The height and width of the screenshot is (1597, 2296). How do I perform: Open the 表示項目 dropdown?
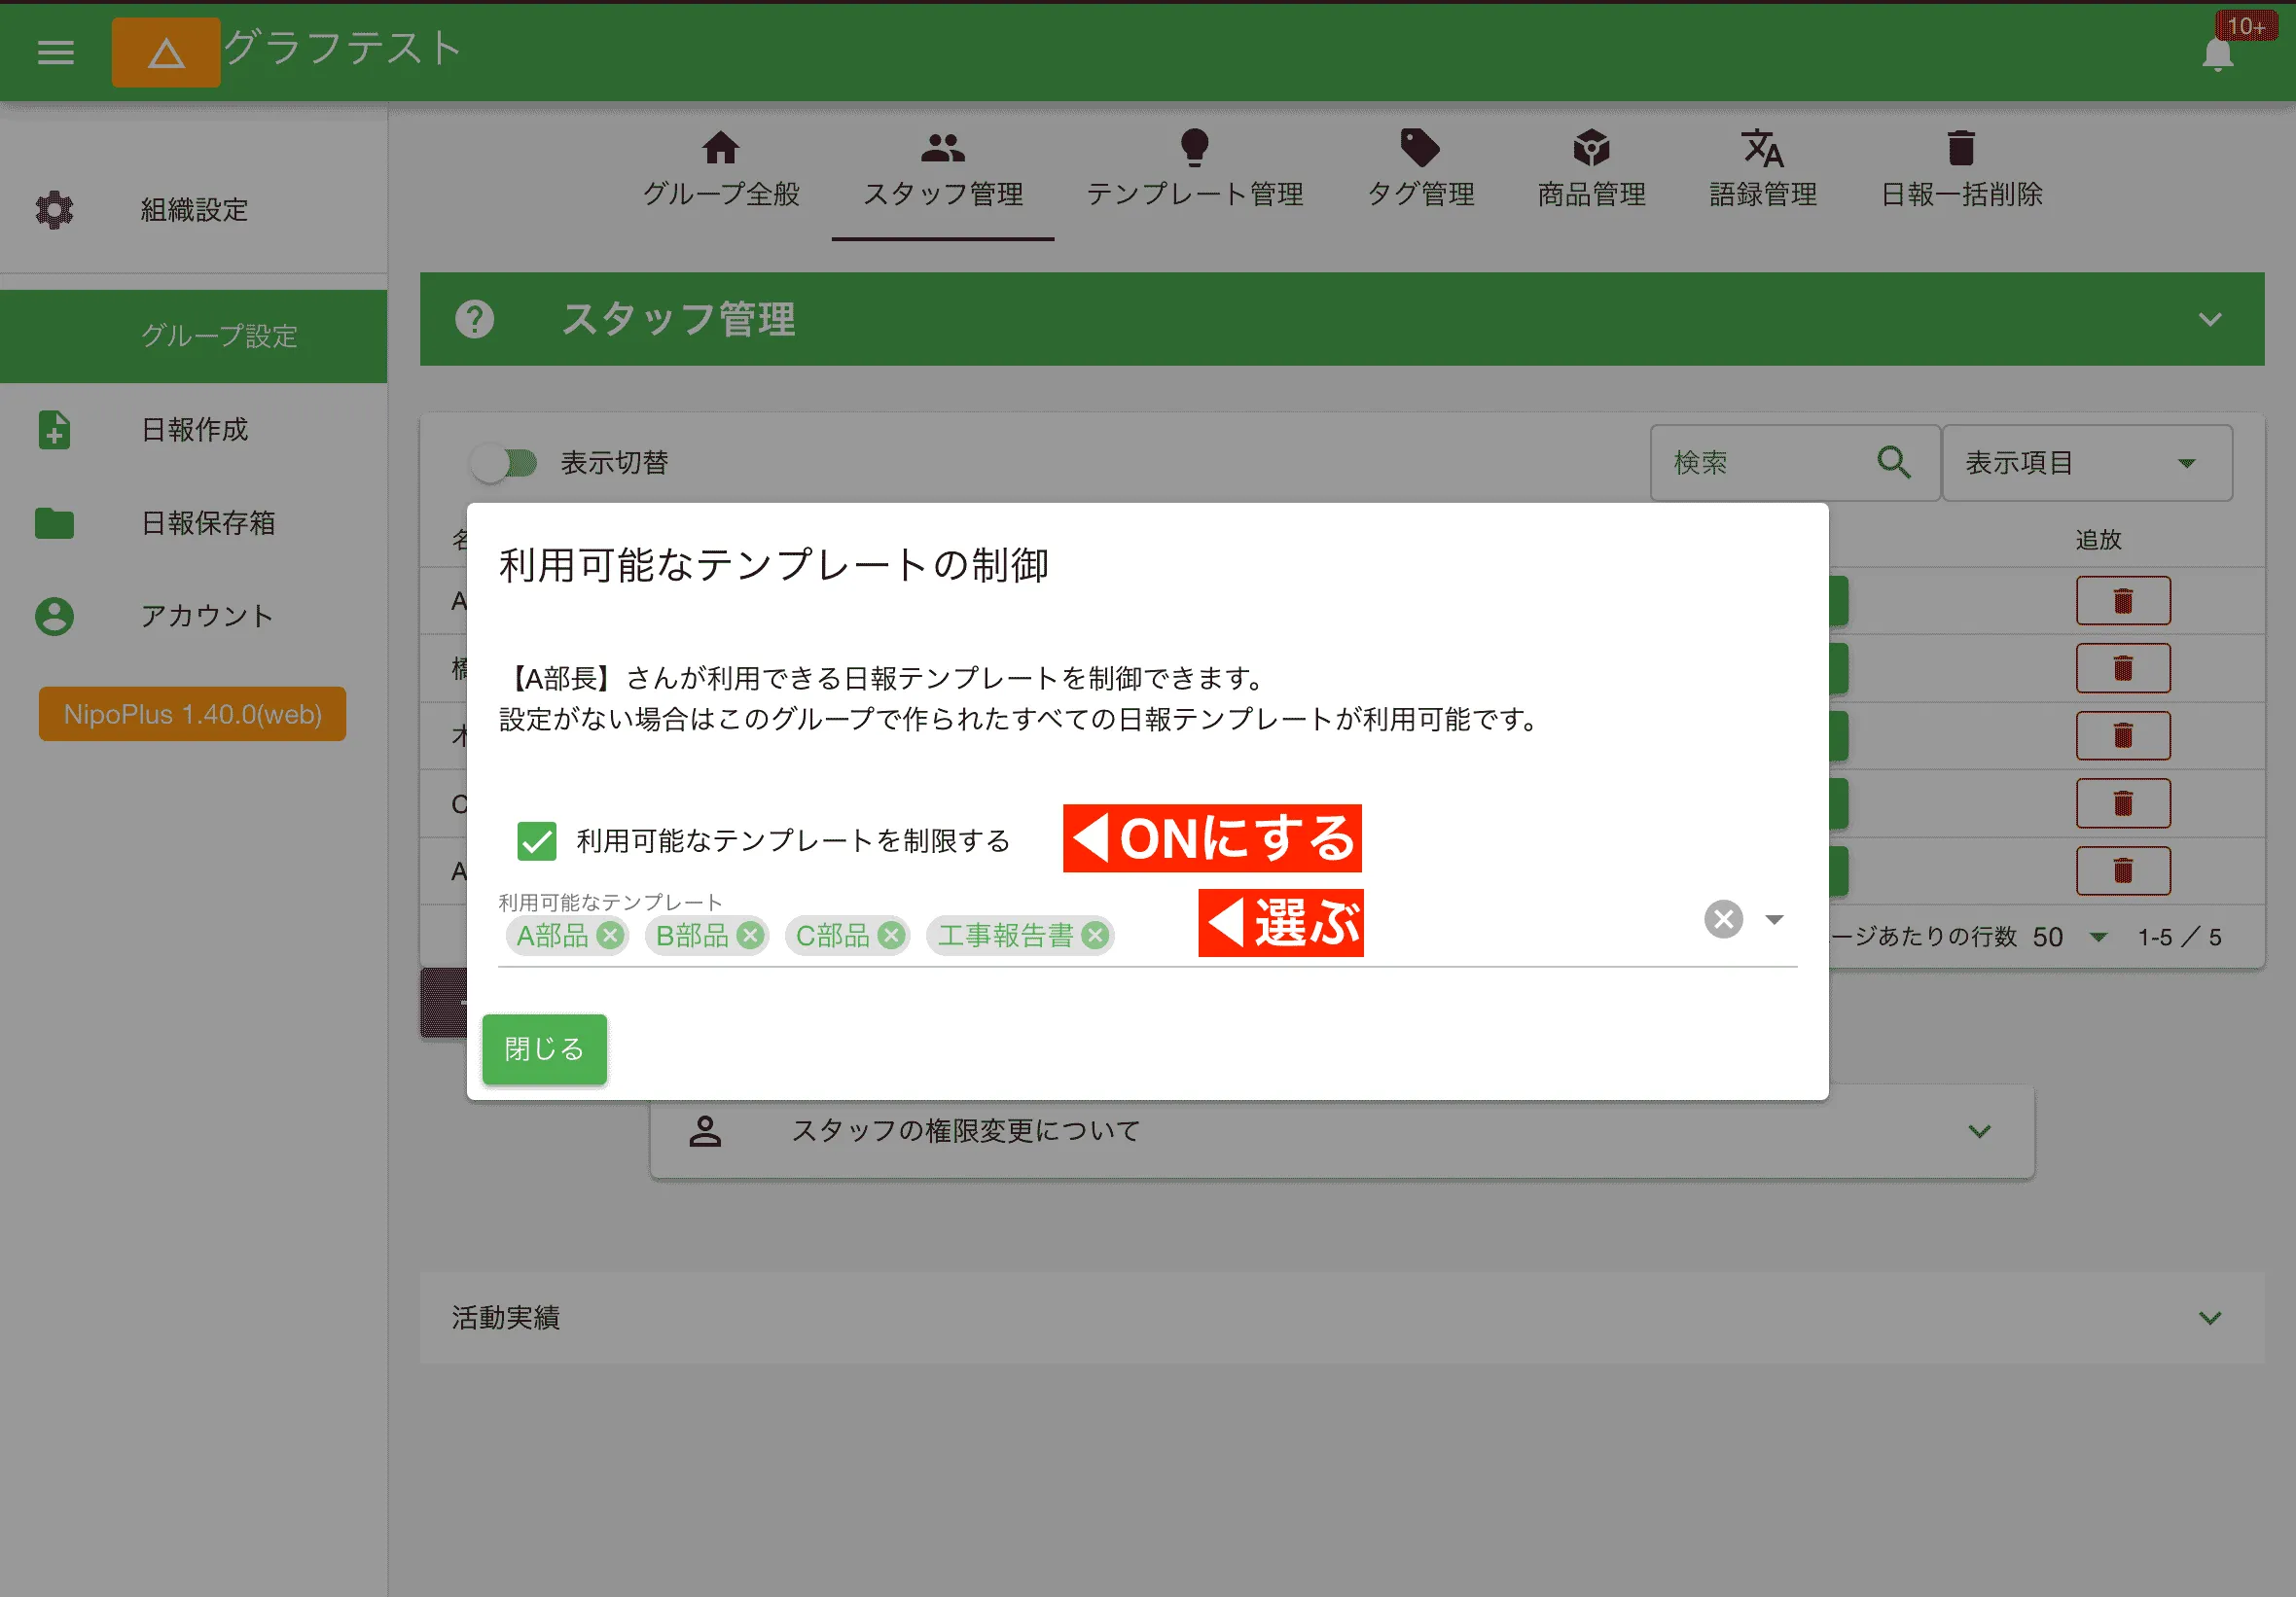pyautogui.click(x=2087, y=462)
